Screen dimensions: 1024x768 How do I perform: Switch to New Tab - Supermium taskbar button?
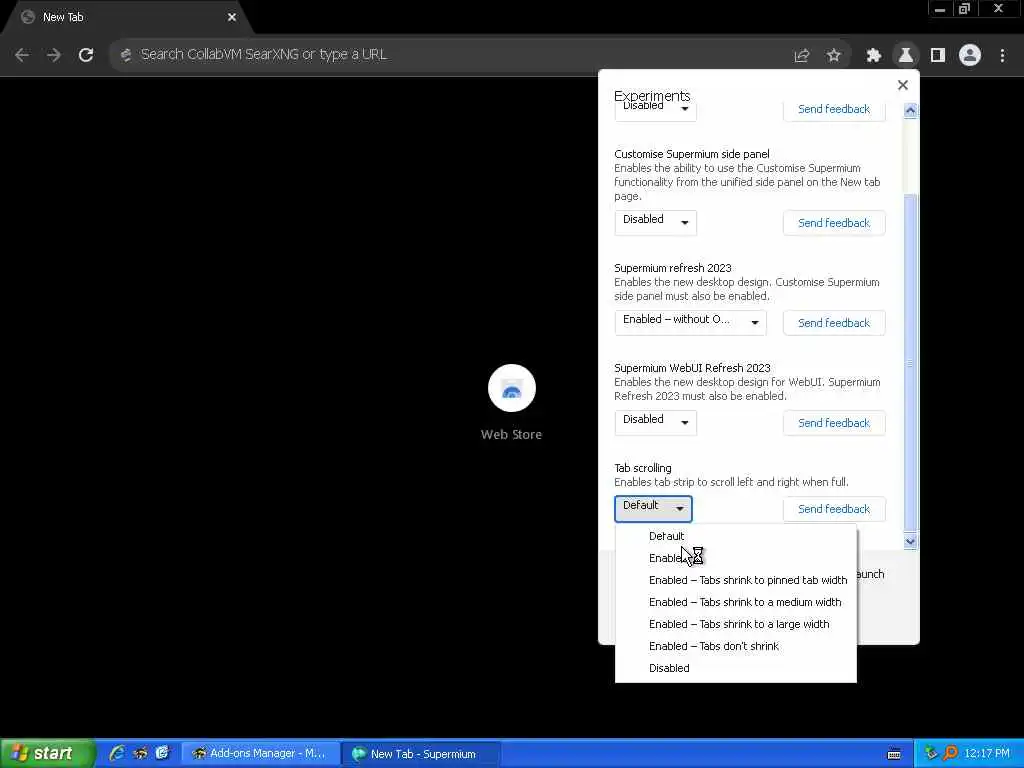(421, 754)
